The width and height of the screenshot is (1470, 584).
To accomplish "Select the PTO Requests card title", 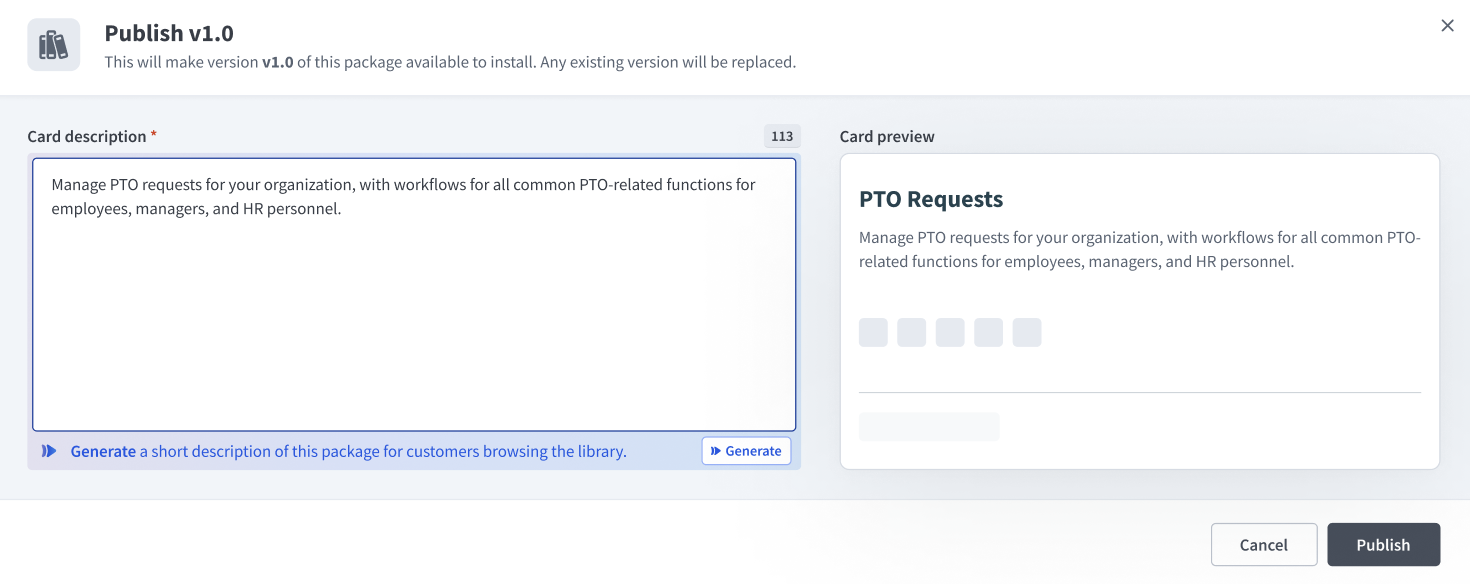I will 931,199.
